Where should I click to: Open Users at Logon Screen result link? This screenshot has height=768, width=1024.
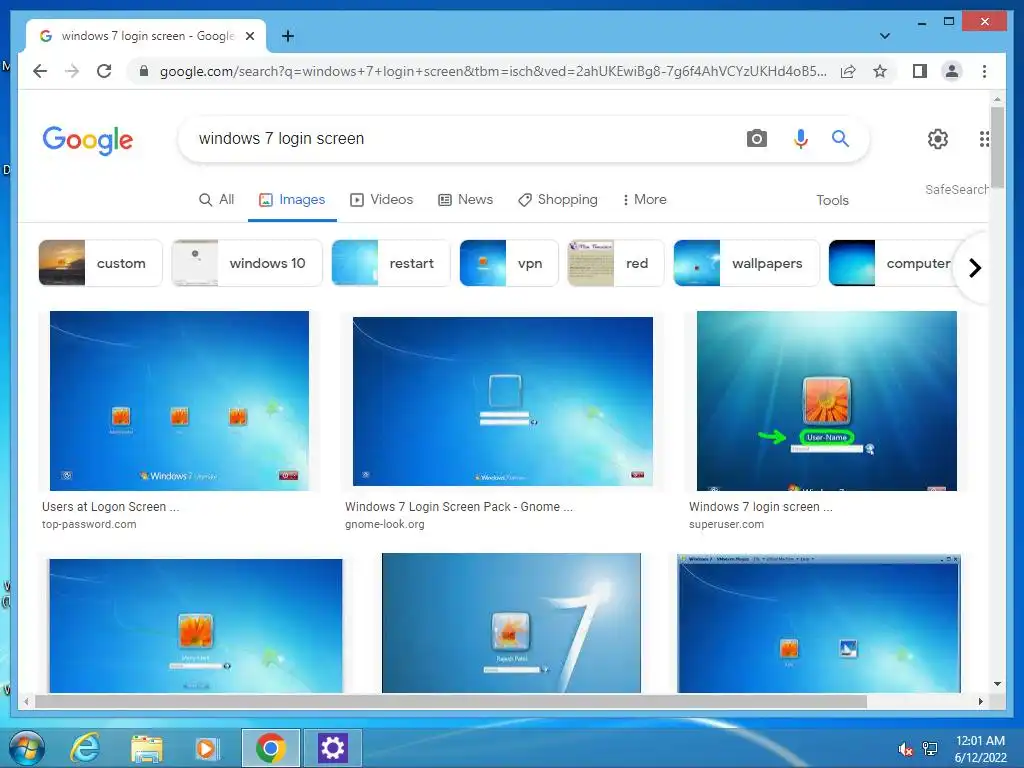[x=110, y=507]
